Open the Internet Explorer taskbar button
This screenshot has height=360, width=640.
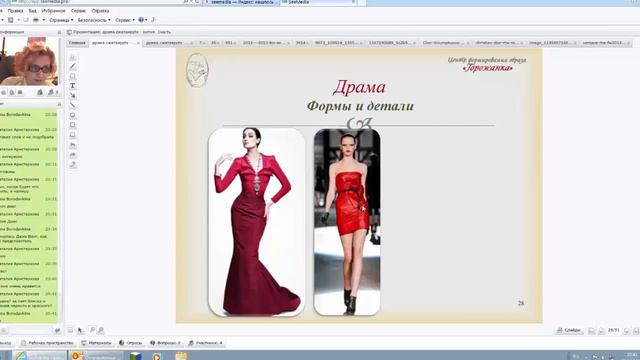39,356
